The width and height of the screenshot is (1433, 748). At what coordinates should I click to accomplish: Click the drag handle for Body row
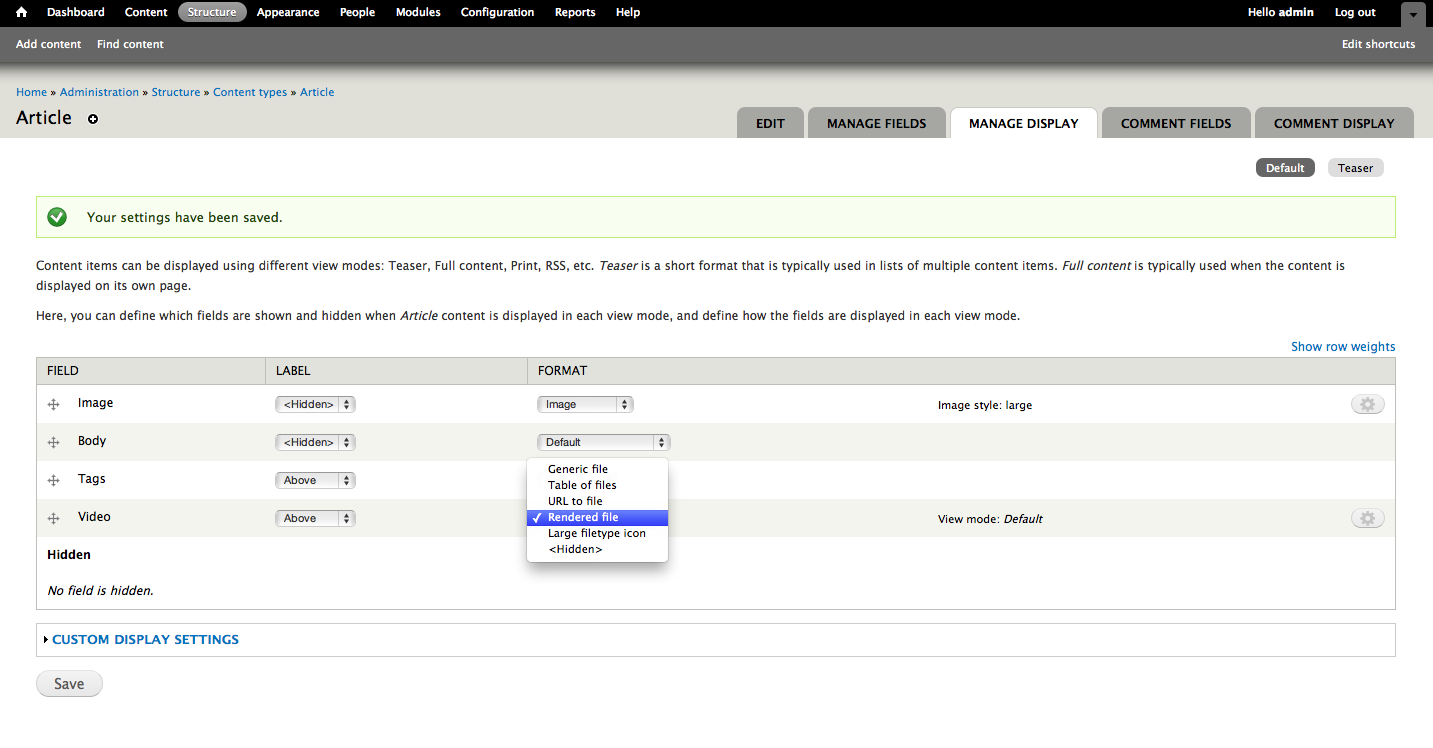54,443
